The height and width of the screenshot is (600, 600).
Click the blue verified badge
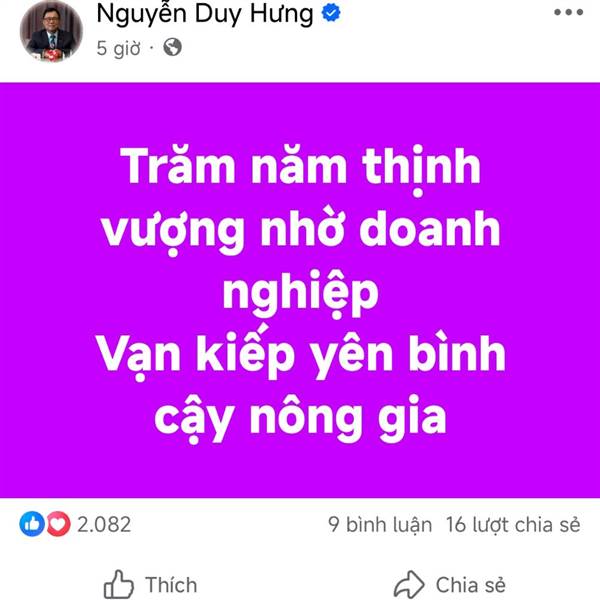pos(331,13)
